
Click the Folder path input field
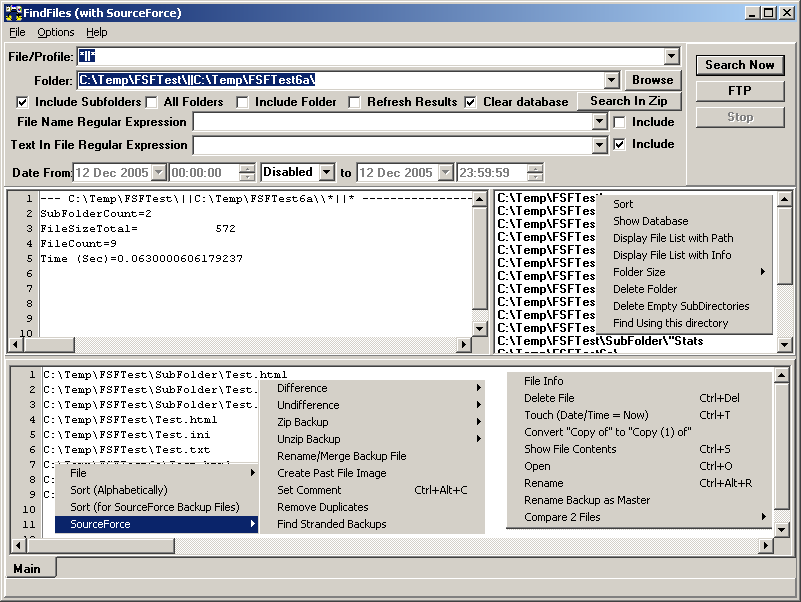click(x=341, y=80)
